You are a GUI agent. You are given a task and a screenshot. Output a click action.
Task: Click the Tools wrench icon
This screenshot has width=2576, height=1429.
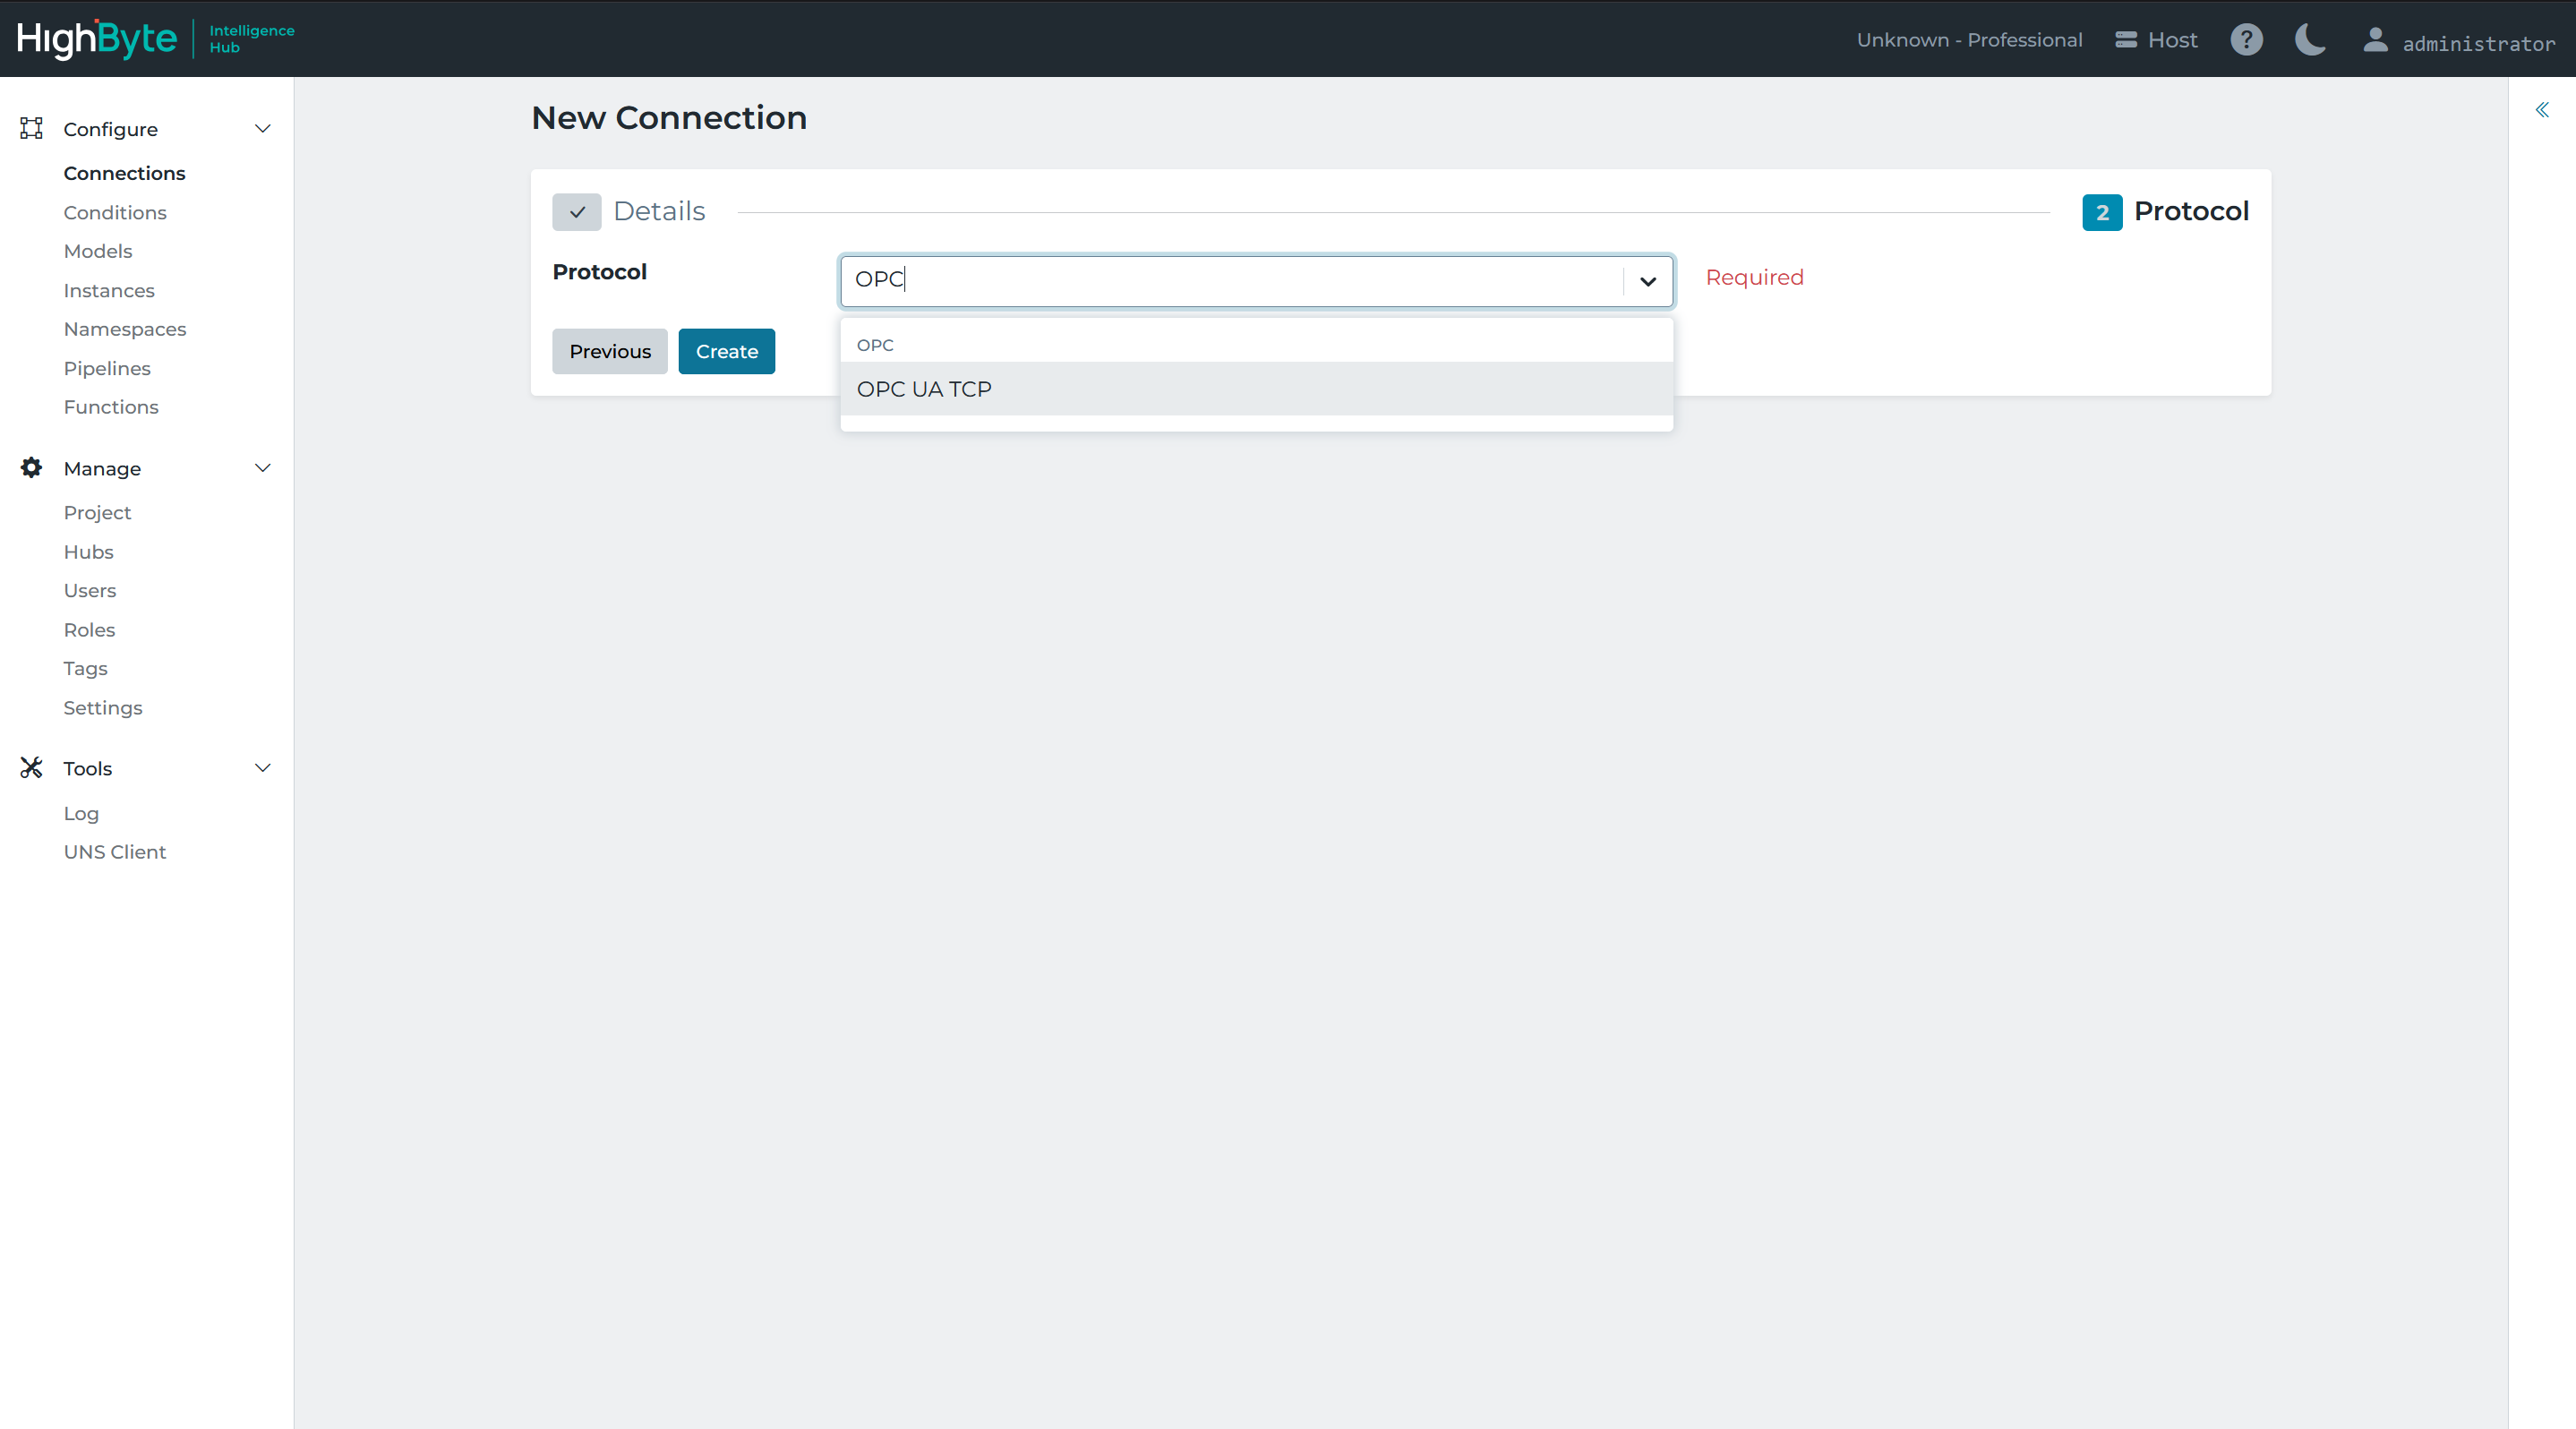[31, 768]
